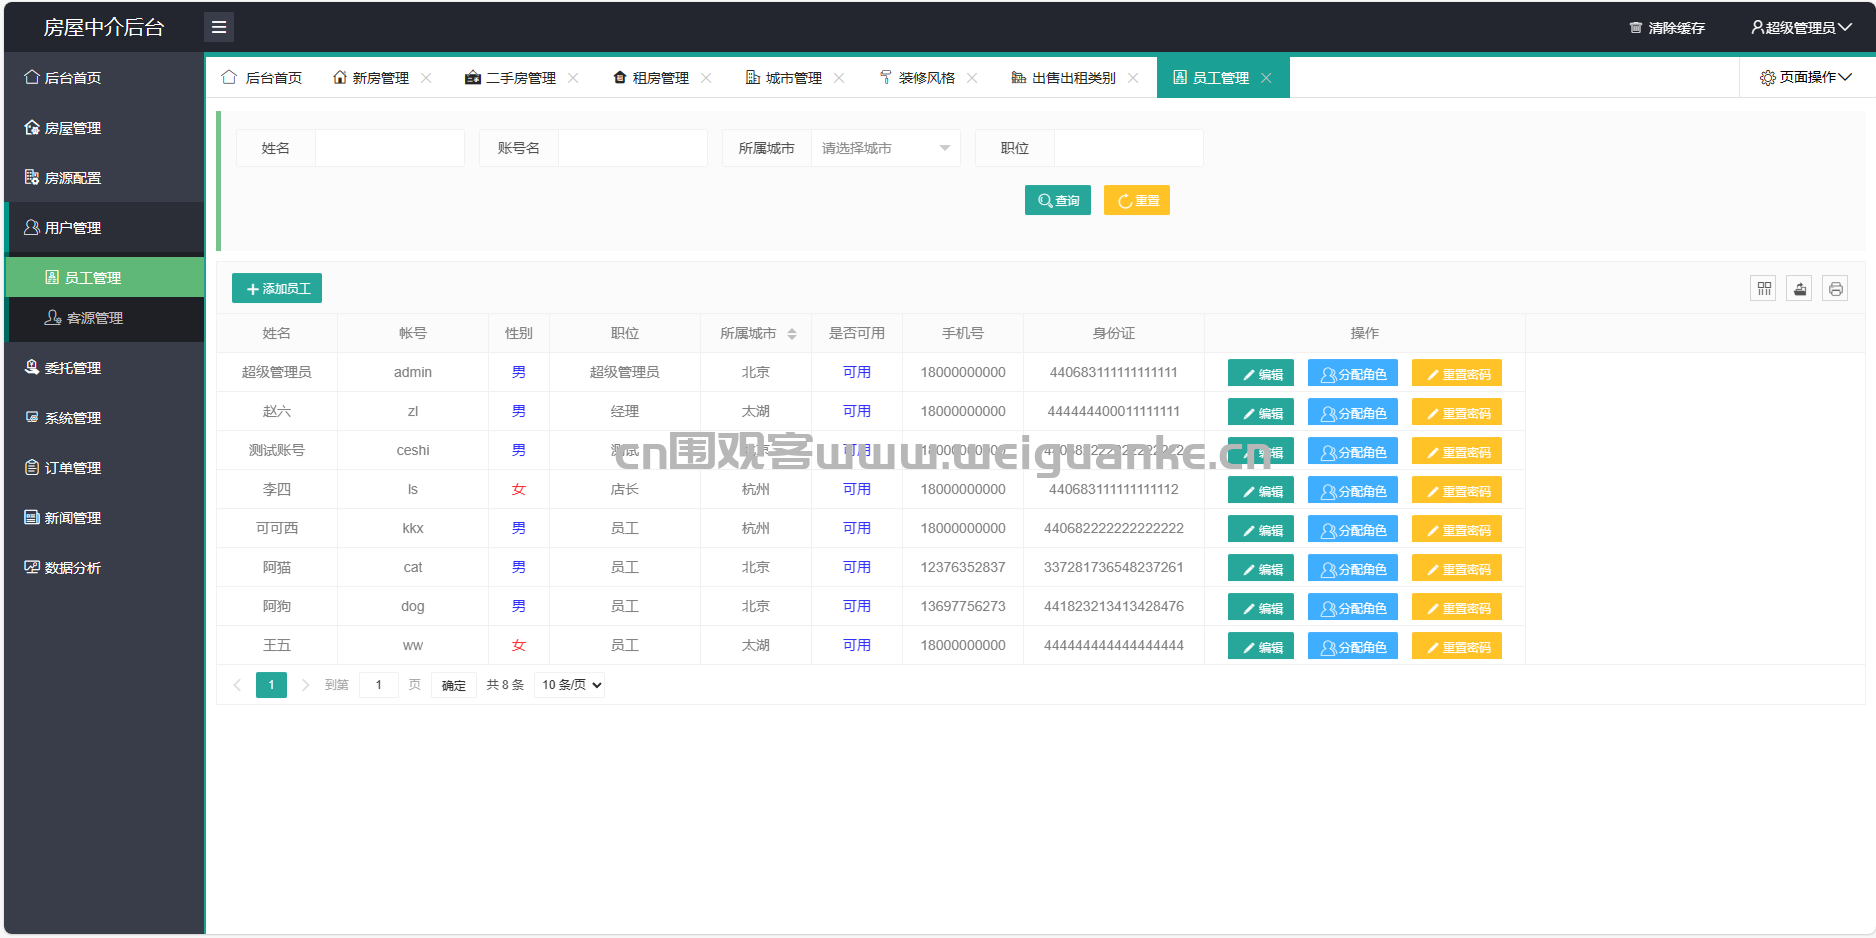Screen dimensions: 1876x938
Task: Go to next page arrow
Action: click(x=305, y=685)
